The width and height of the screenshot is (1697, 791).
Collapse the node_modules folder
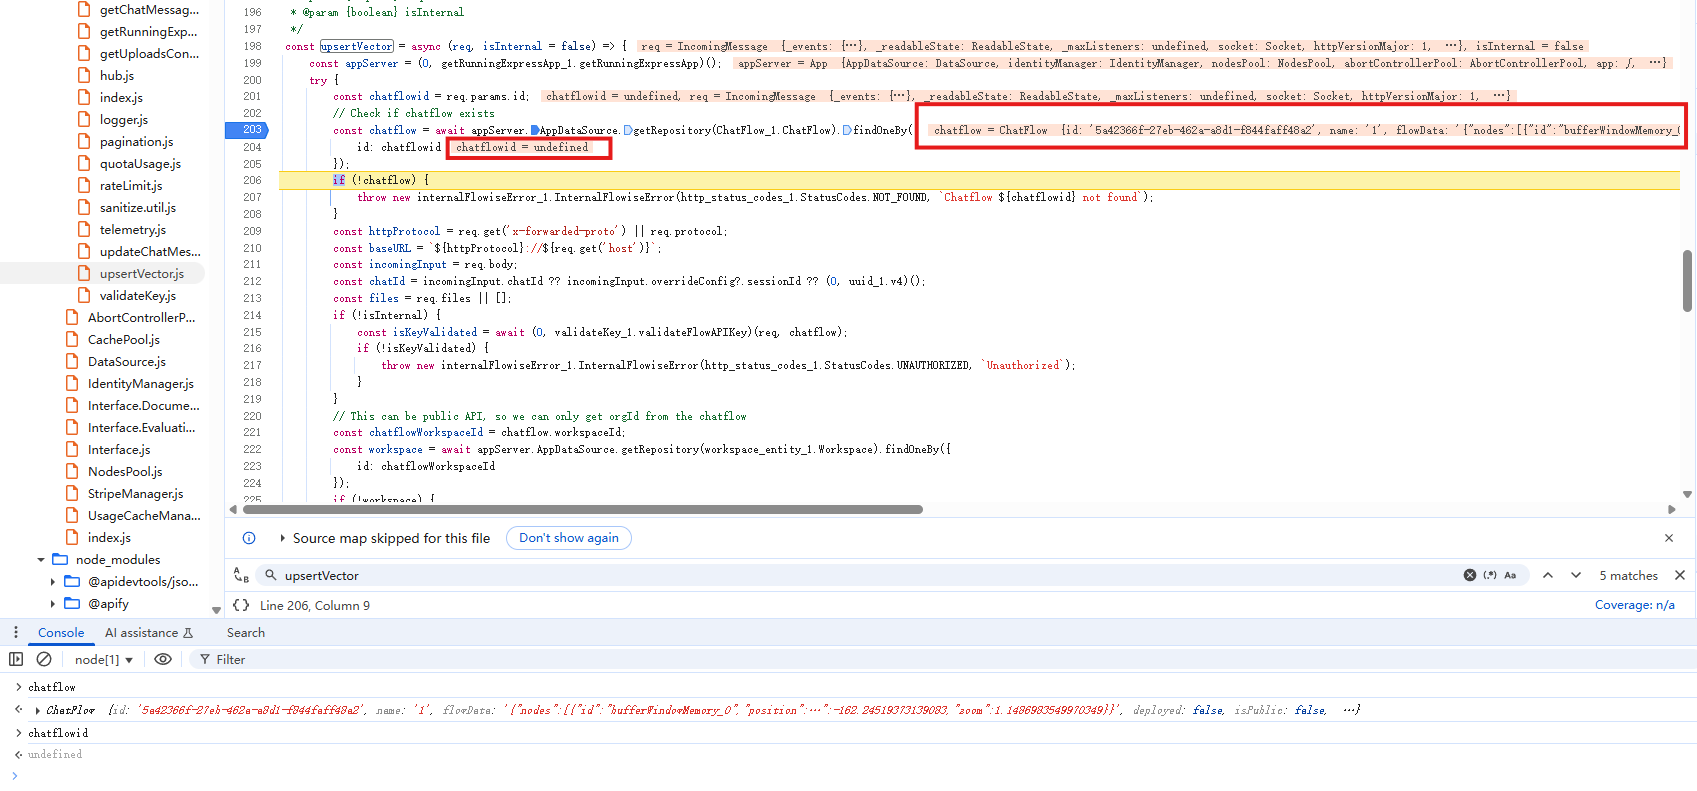41,560
